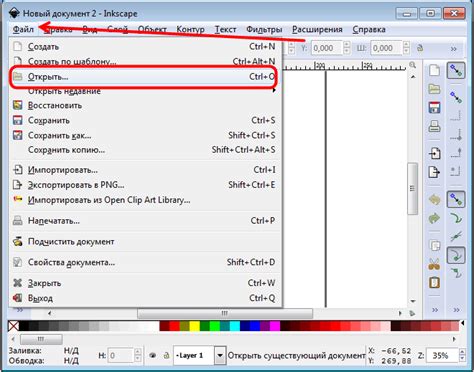Screen dimensions: 474x372
Task: Click the Y coordinate stepper arrows
Action: [x=347, y=48]
